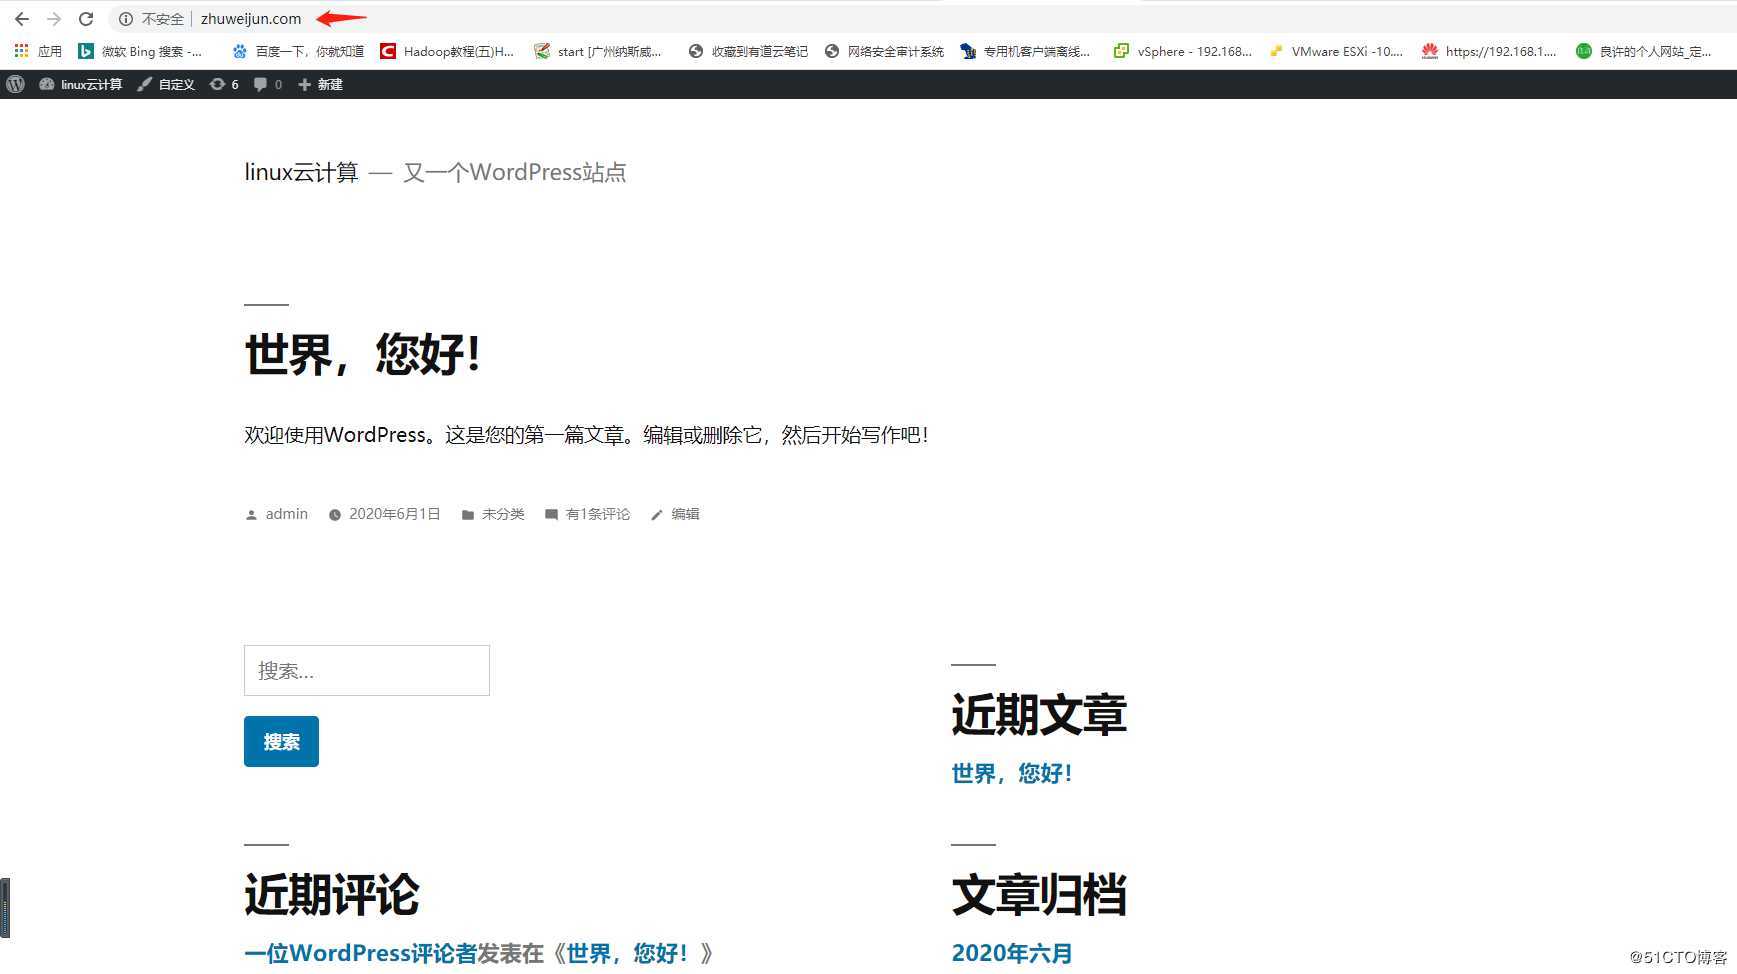The image size is (1737, 974).
Task: Open the 网络安全审计系统 bookmark
Action: coord(884,51)
